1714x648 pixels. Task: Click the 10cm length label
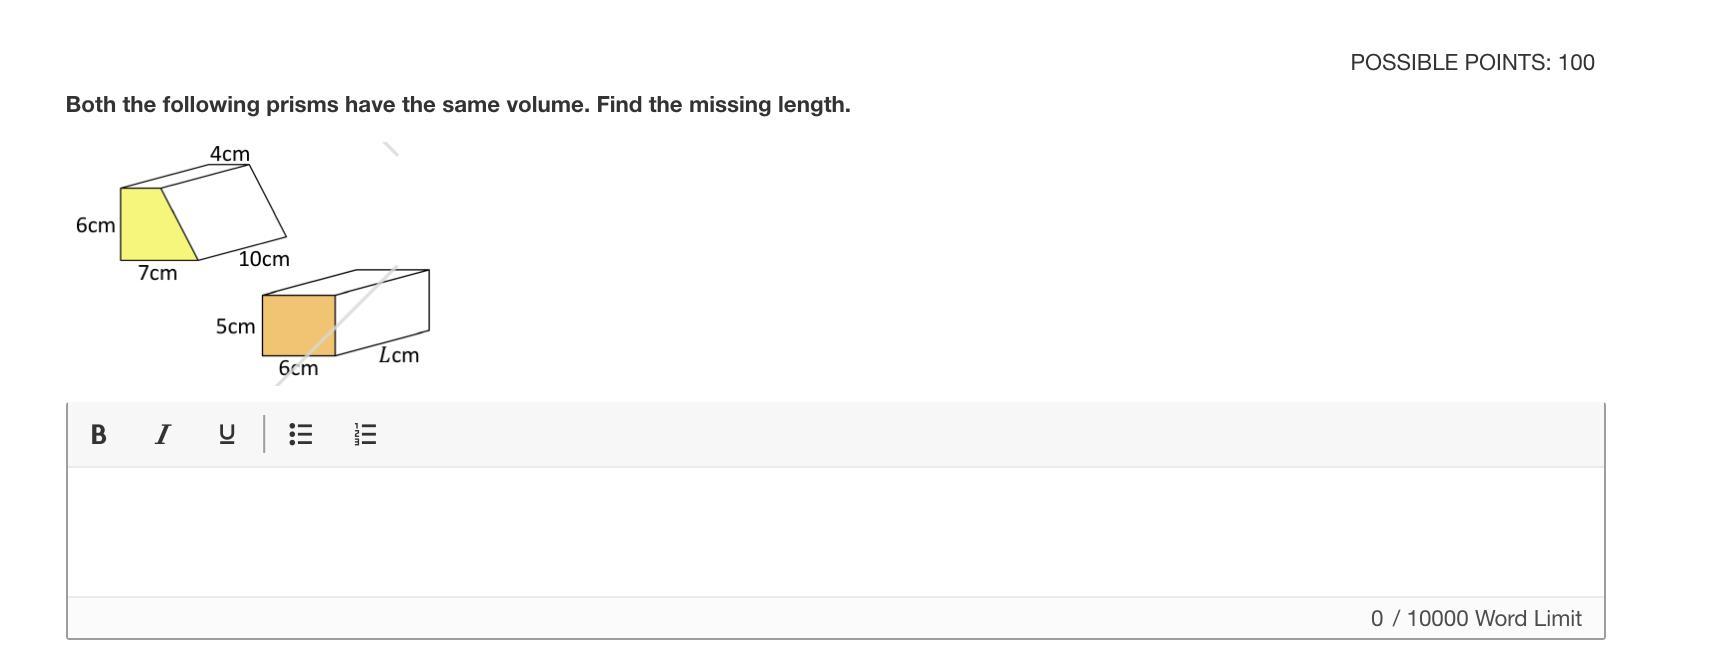264,259
